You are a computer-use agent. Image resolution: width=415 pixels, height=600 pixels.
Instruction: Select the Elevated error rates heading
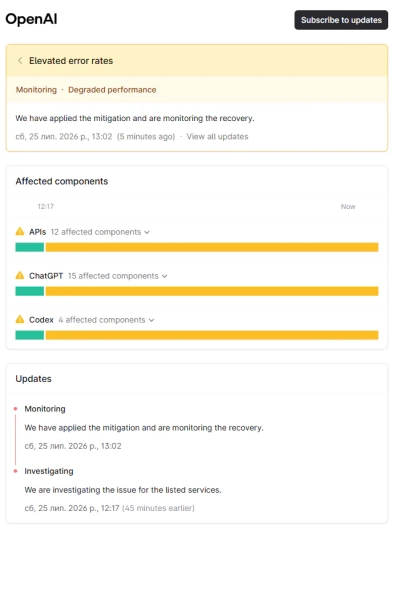(71, 61)
